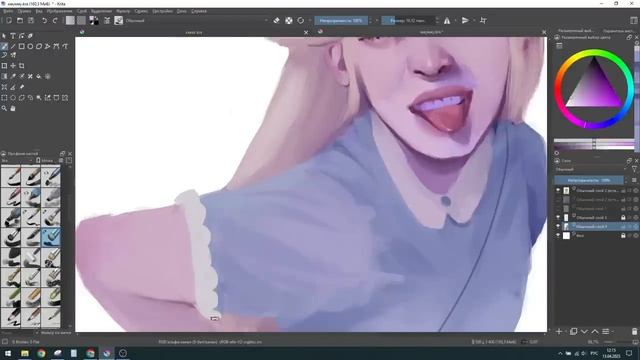
Task: Select the Ellipse shape tool
Action: 30,47
